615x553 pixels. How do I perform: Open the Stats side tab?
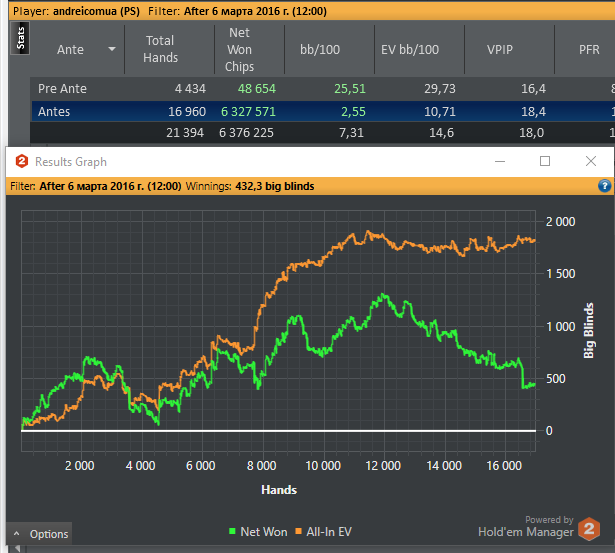click(22, 41)
